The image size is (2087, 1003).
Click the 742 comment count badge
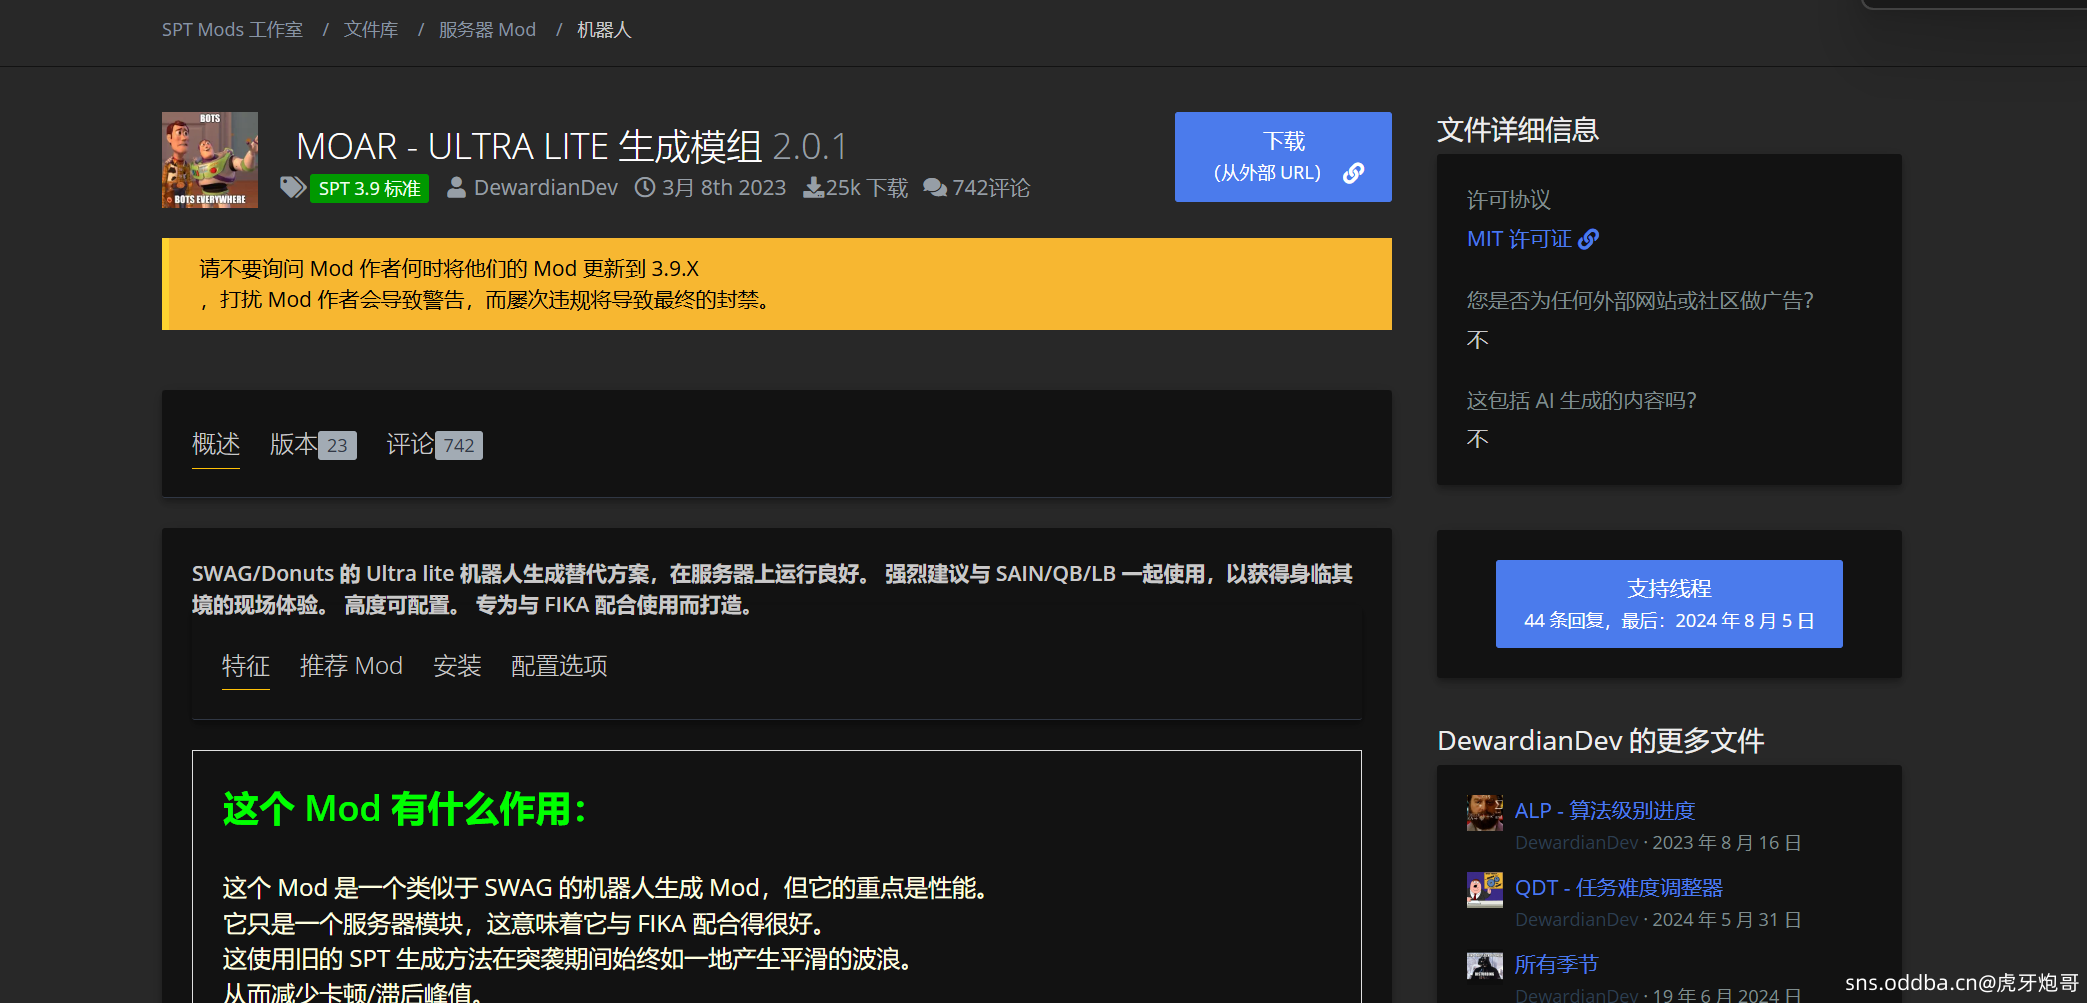(459, 446)
